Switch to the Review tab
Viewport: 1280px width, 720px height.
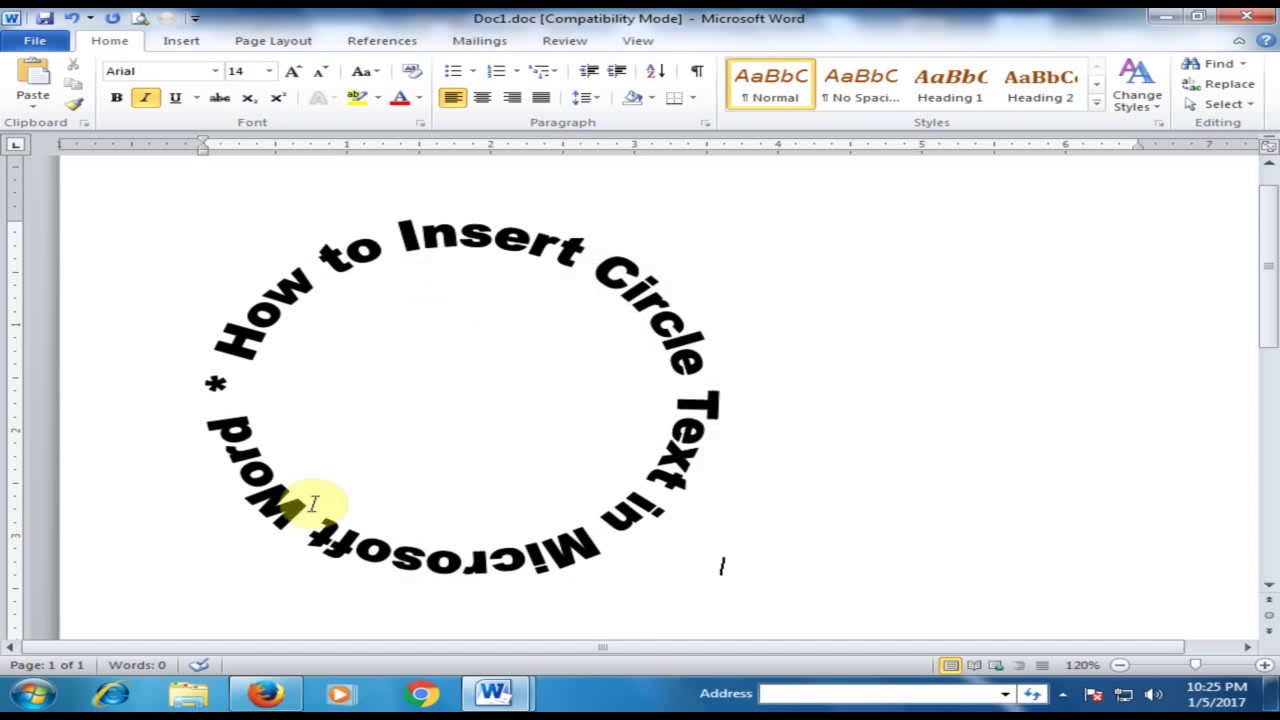565,41
